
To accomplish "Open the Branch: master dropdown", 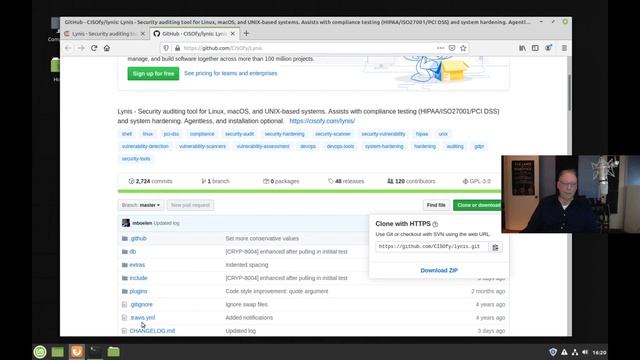I will click(141, 205).
